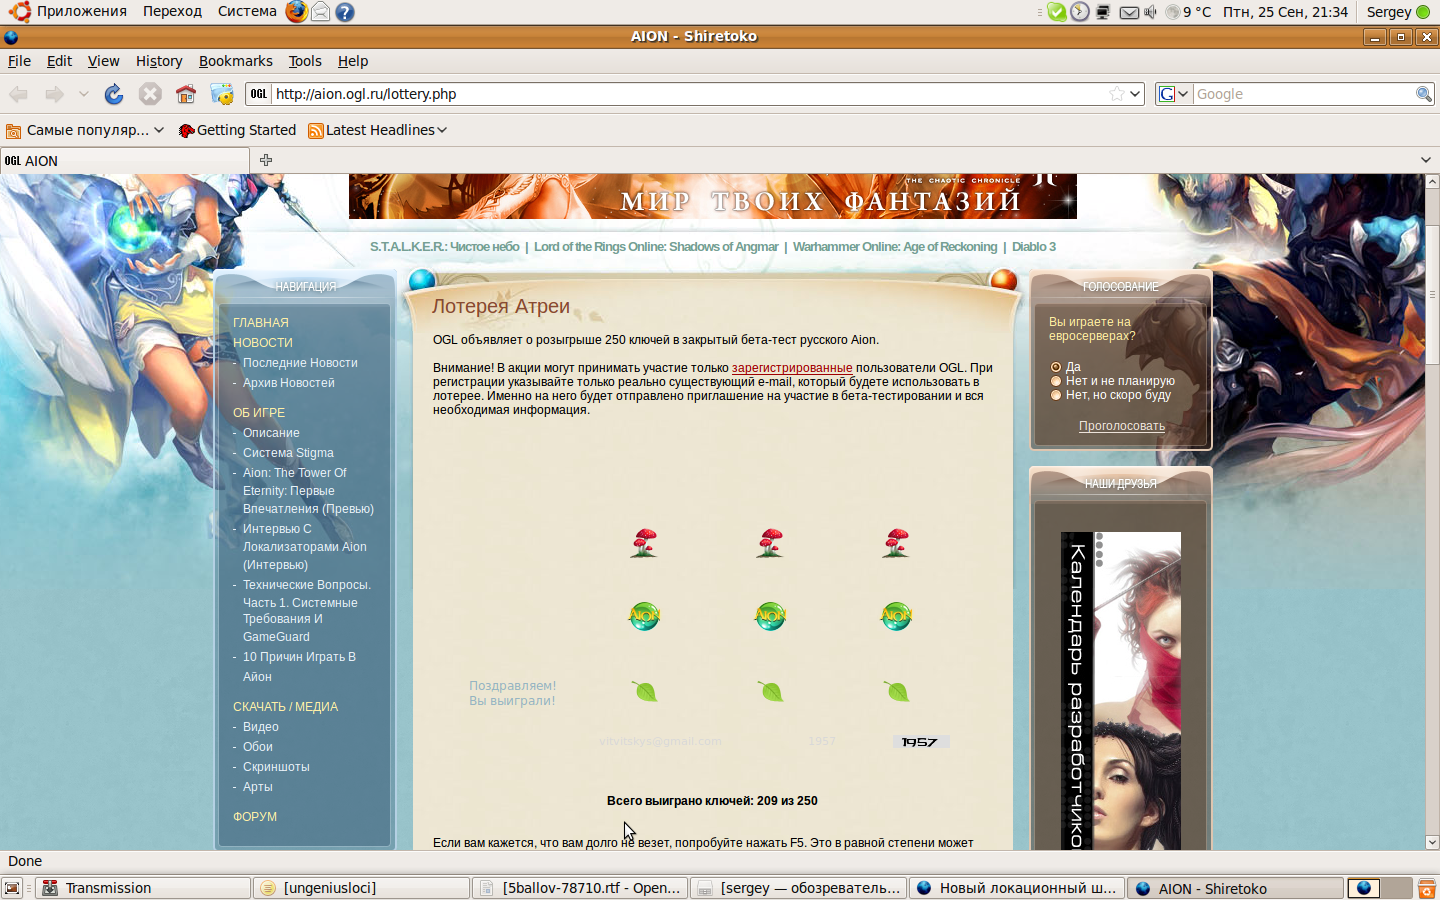Open a new tab with plus icon
1440x900 pixels.
(266, 160)
